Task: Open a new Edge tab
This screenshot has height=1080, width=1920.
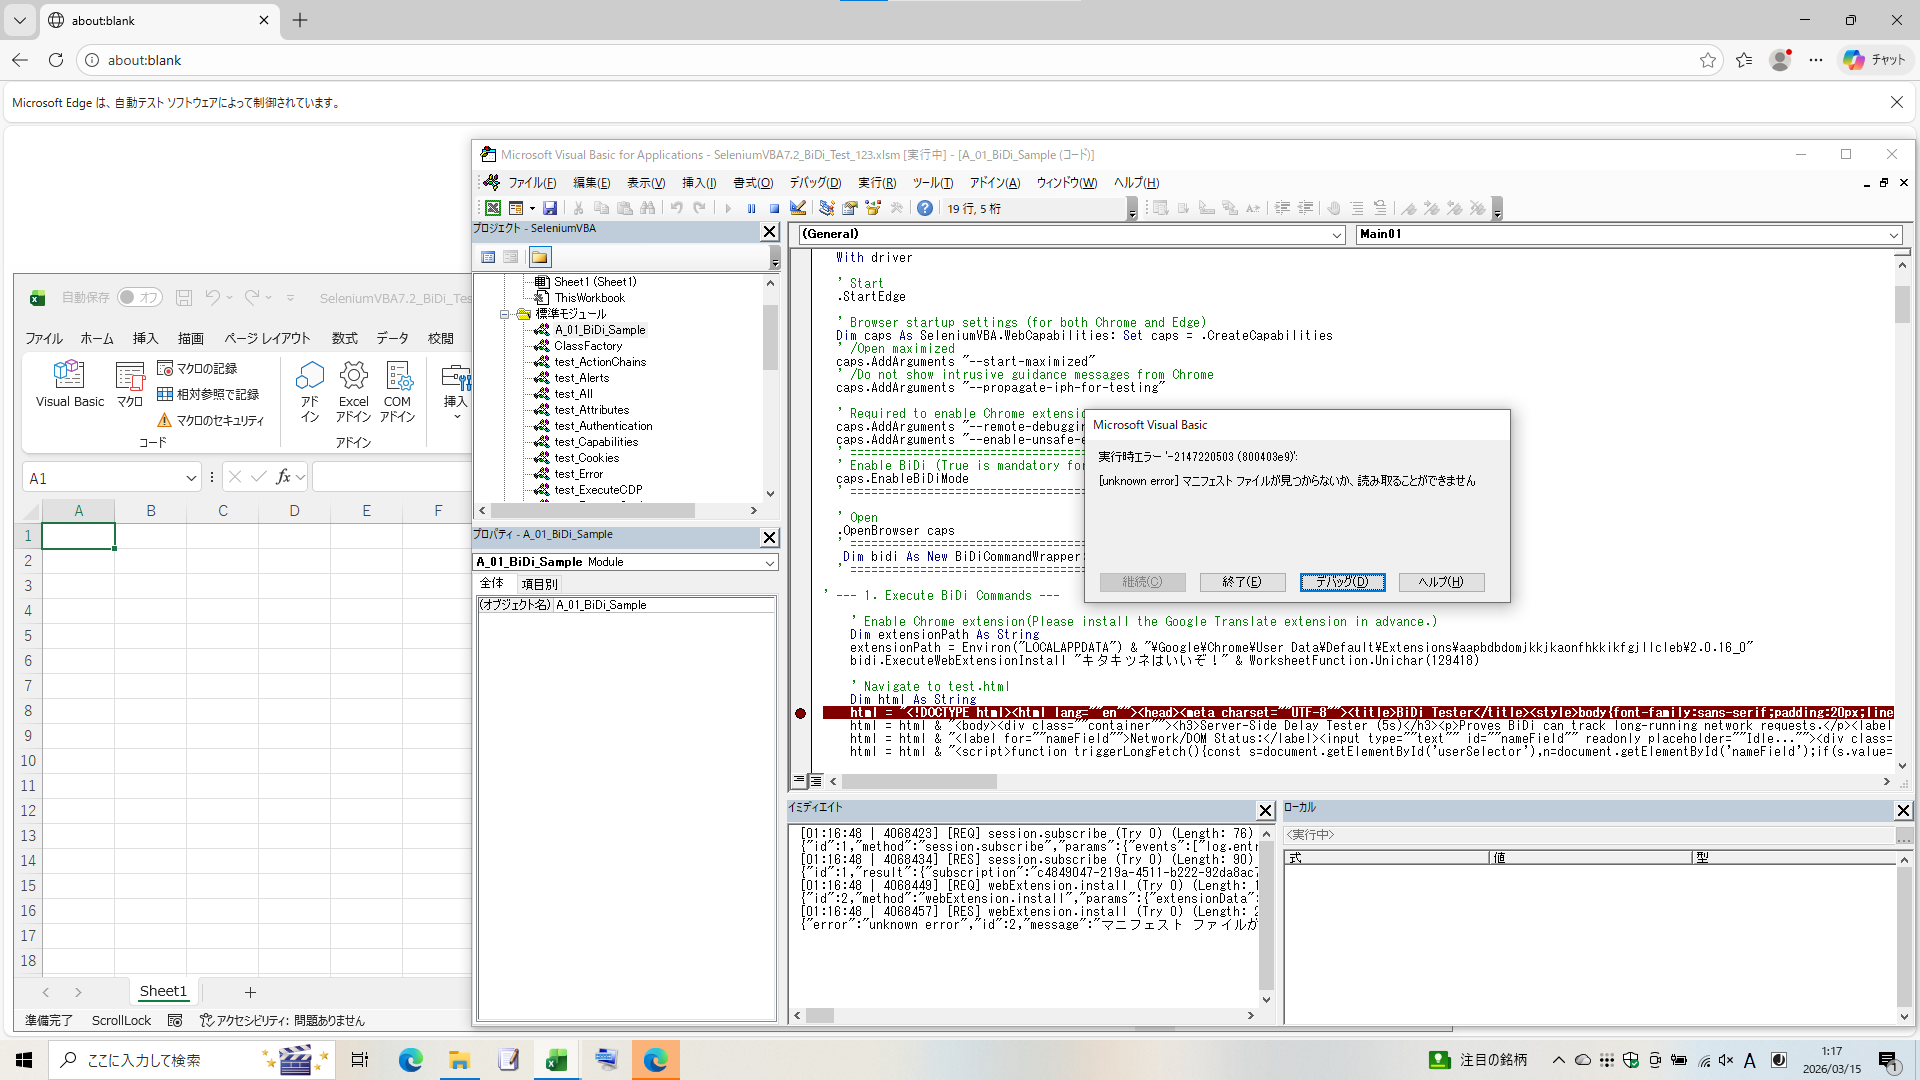Action: [x=300, y=20]
